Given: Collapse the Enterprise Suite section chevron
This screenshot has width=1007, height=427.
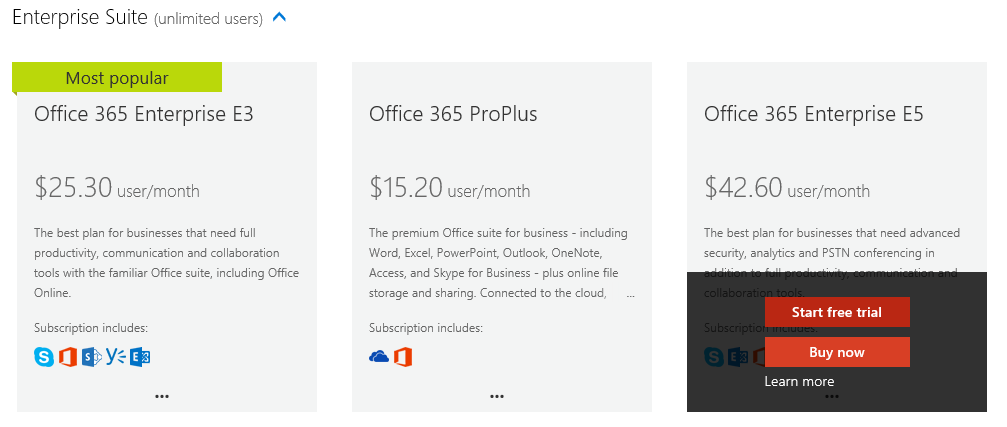Looking at the screenshot, I should (280, 18).
